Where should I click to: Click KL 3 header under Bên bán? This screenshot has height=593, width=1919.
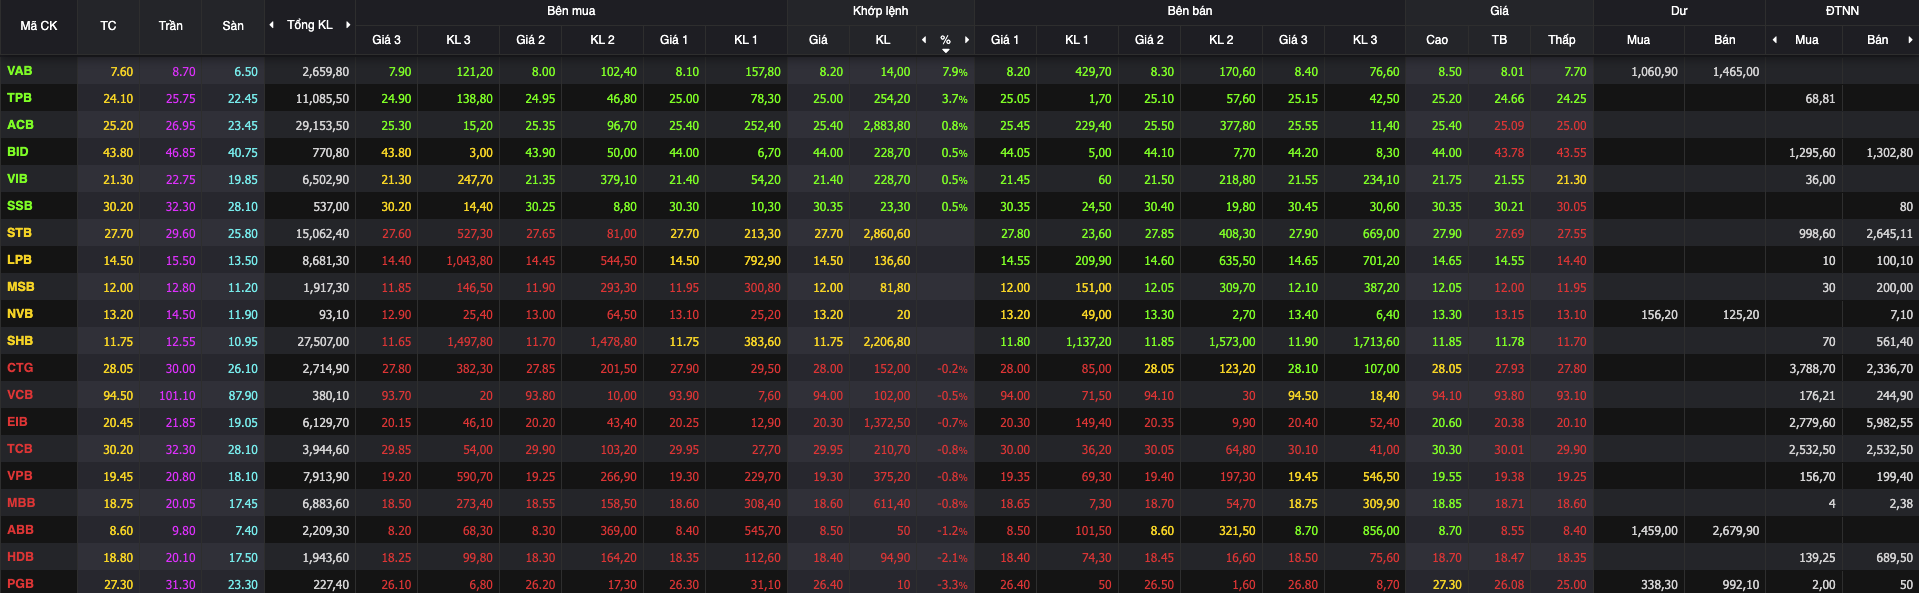(x=1365, y=40)
